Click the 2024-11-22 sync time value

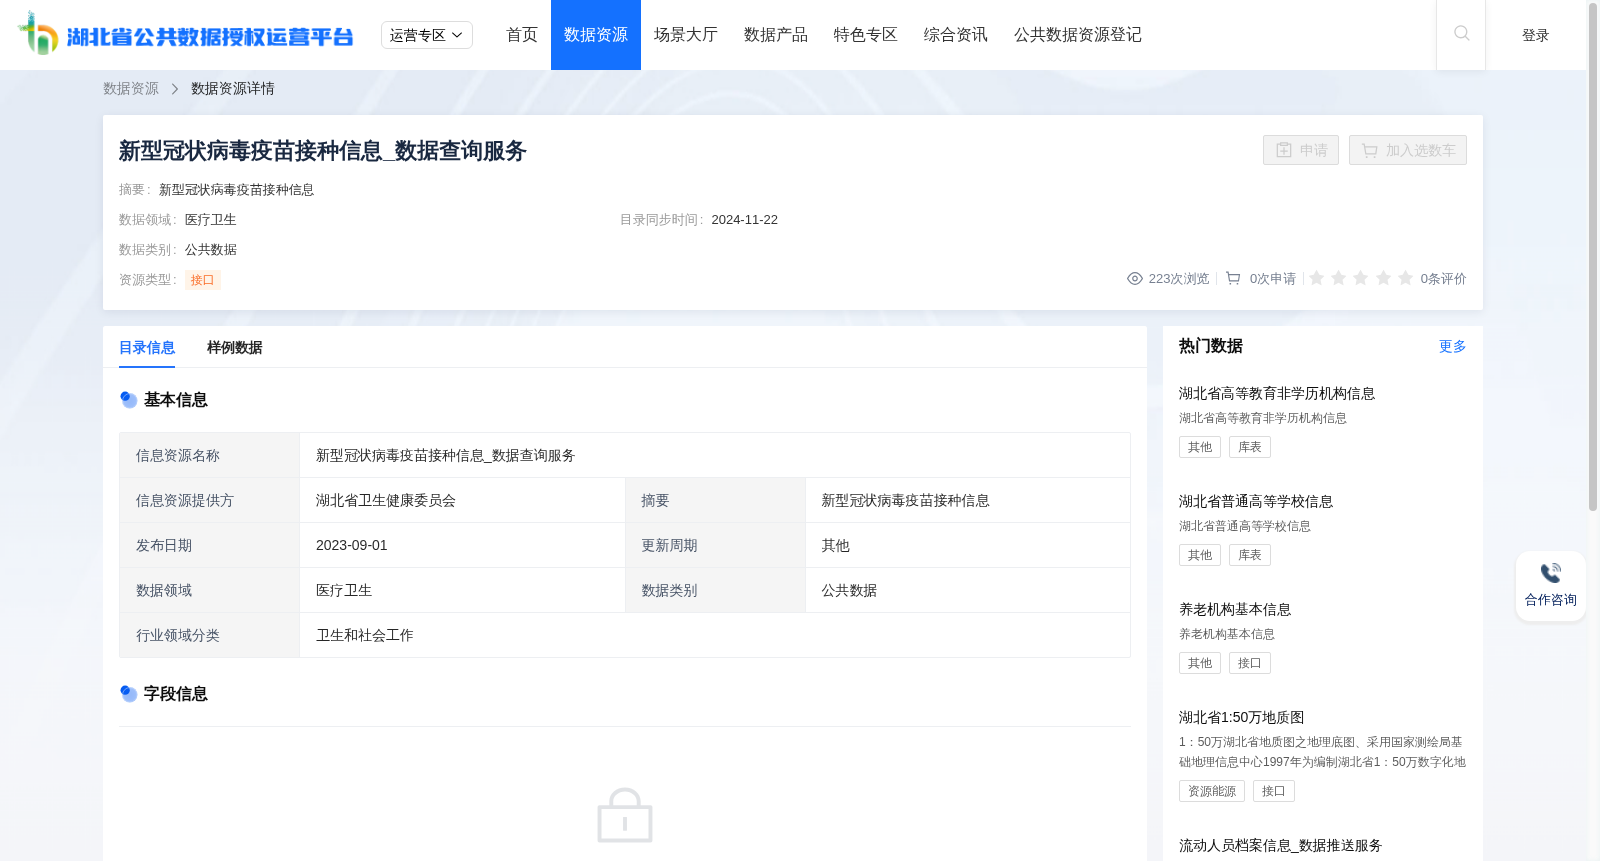point(745,220)
